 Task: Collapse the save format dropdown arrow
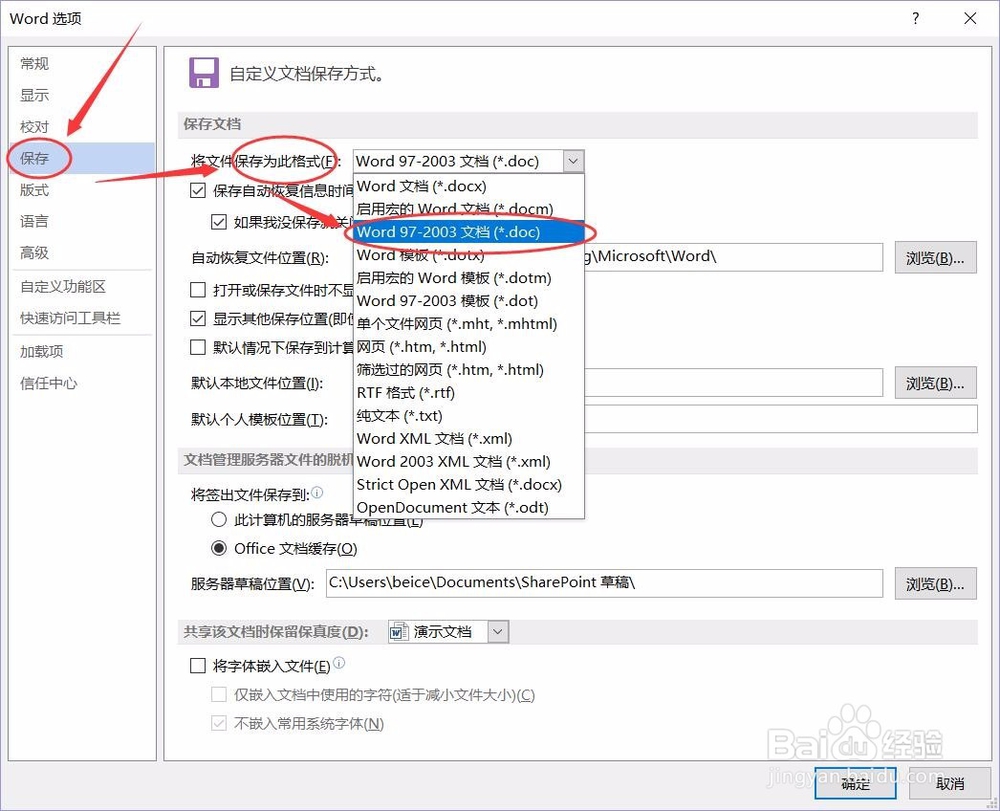[x=573, y=161]
